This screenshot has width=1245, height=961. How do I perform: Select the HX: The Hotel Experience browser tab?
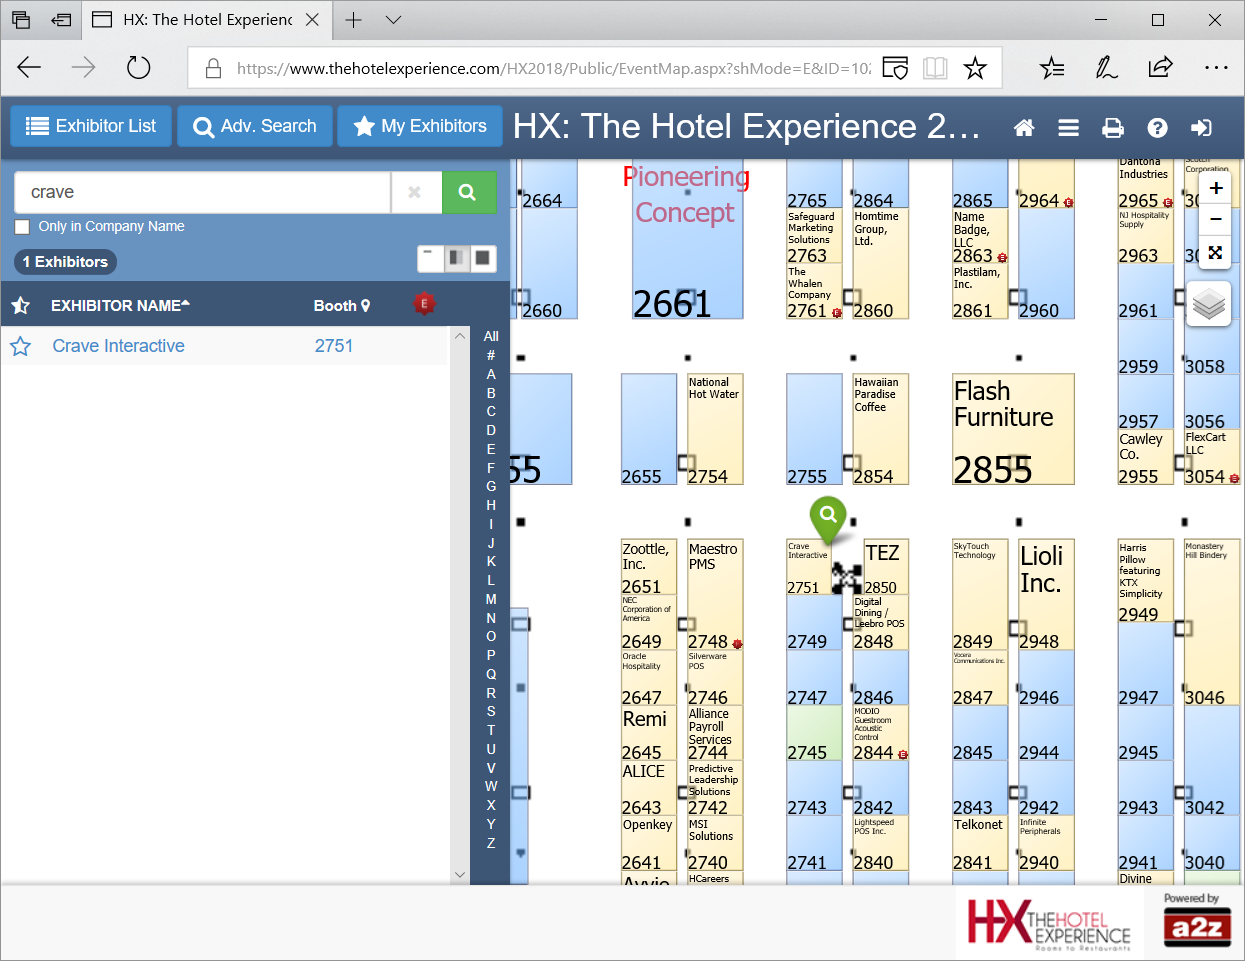click(x=207, y=20)
